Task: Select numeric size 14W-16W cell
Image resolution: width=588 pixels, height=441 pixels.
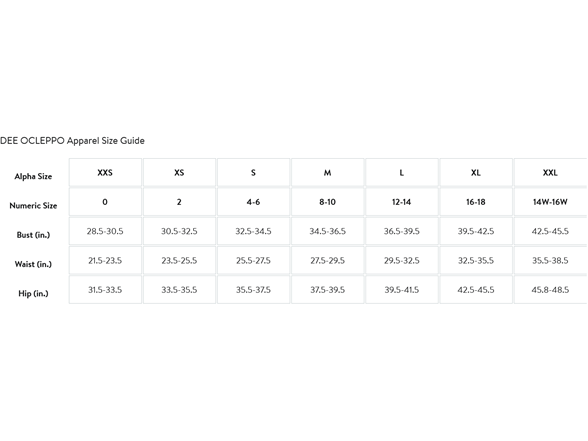Action: coord(550,202)
